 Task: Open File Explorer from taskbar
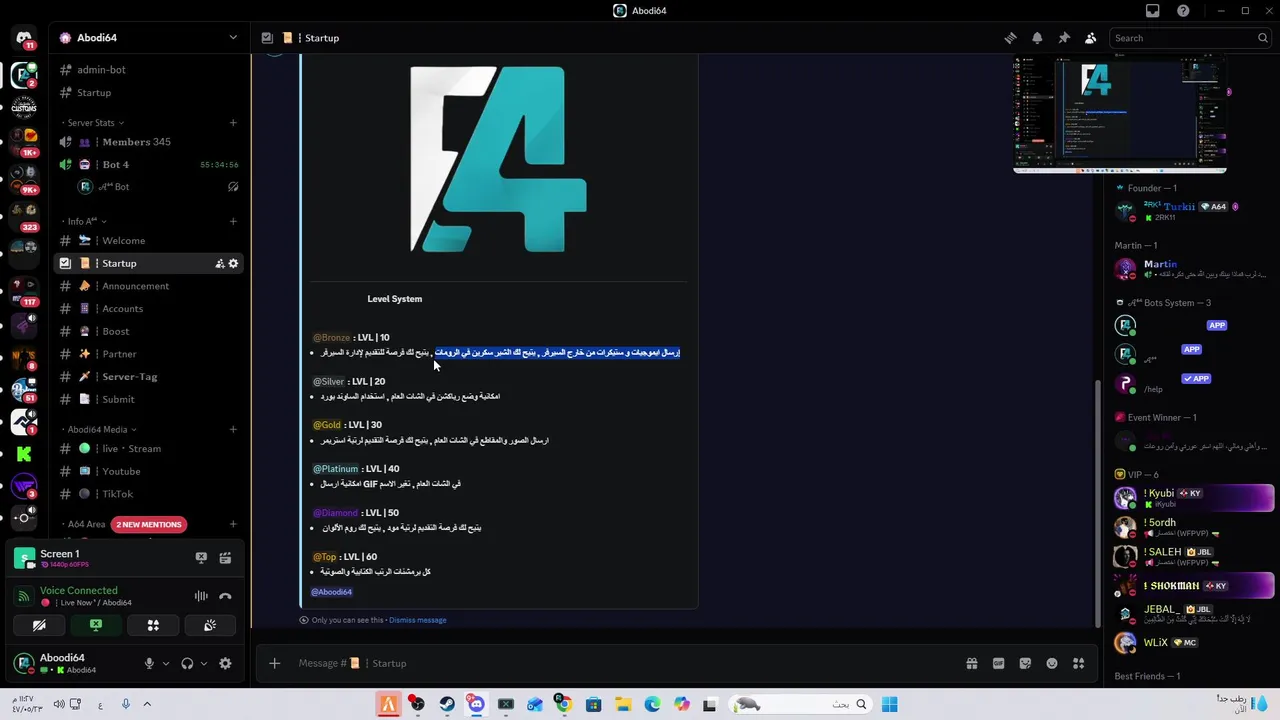[622, 704]
